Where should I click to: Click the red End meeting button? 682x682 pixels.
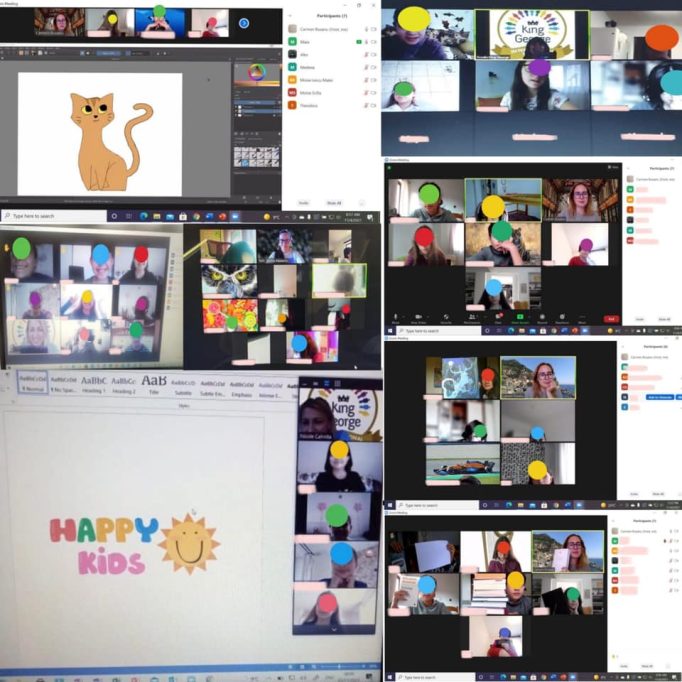pyautogui.click(x=611, y=319)
